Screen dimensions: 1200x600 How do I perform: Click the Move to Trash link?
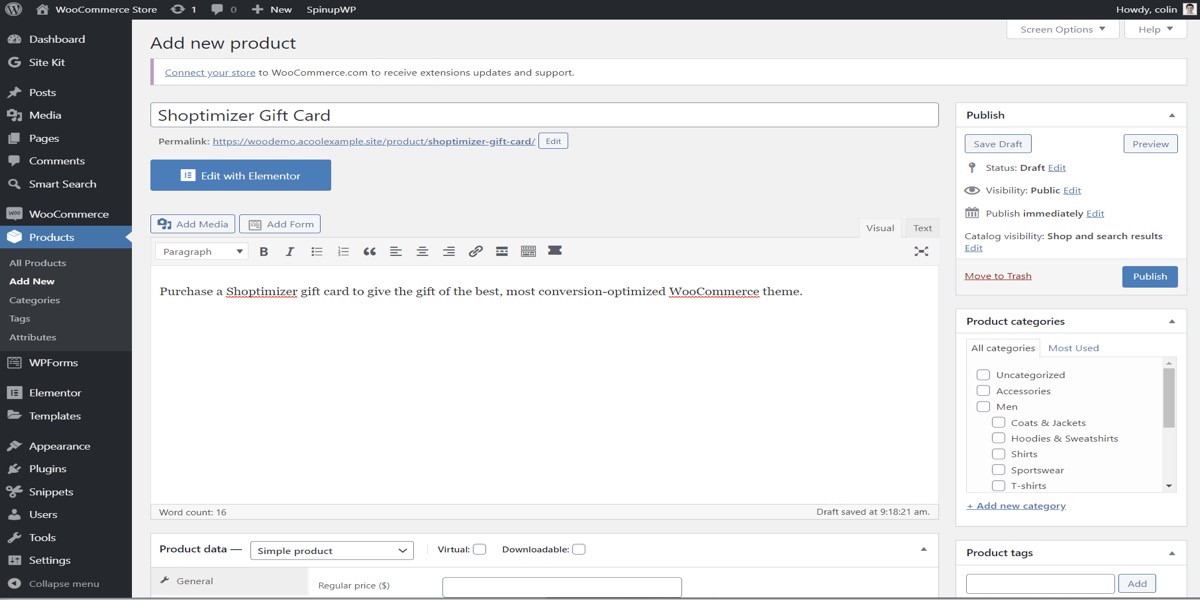coord(998,276)
